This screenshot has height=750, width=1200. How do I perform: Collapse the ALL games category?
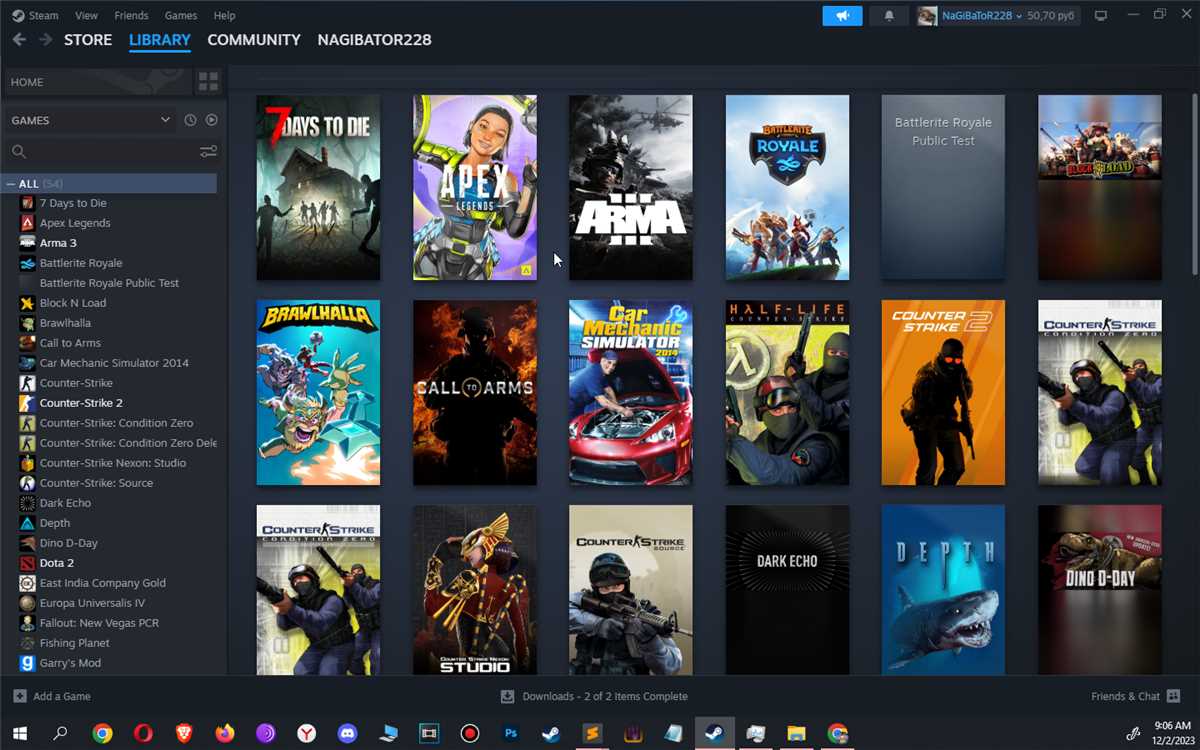(x=11, y=184)
